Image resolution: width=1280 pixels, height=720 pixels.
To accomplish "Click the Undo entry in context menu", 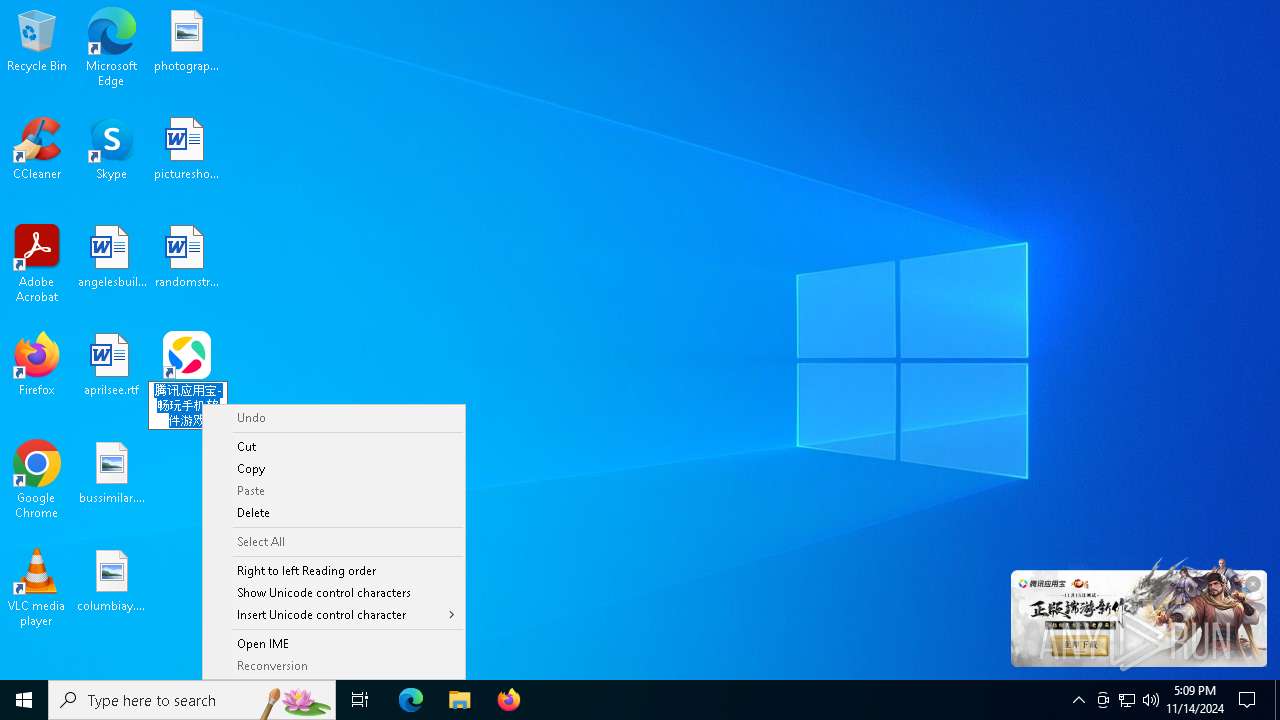I will [334, 418].
